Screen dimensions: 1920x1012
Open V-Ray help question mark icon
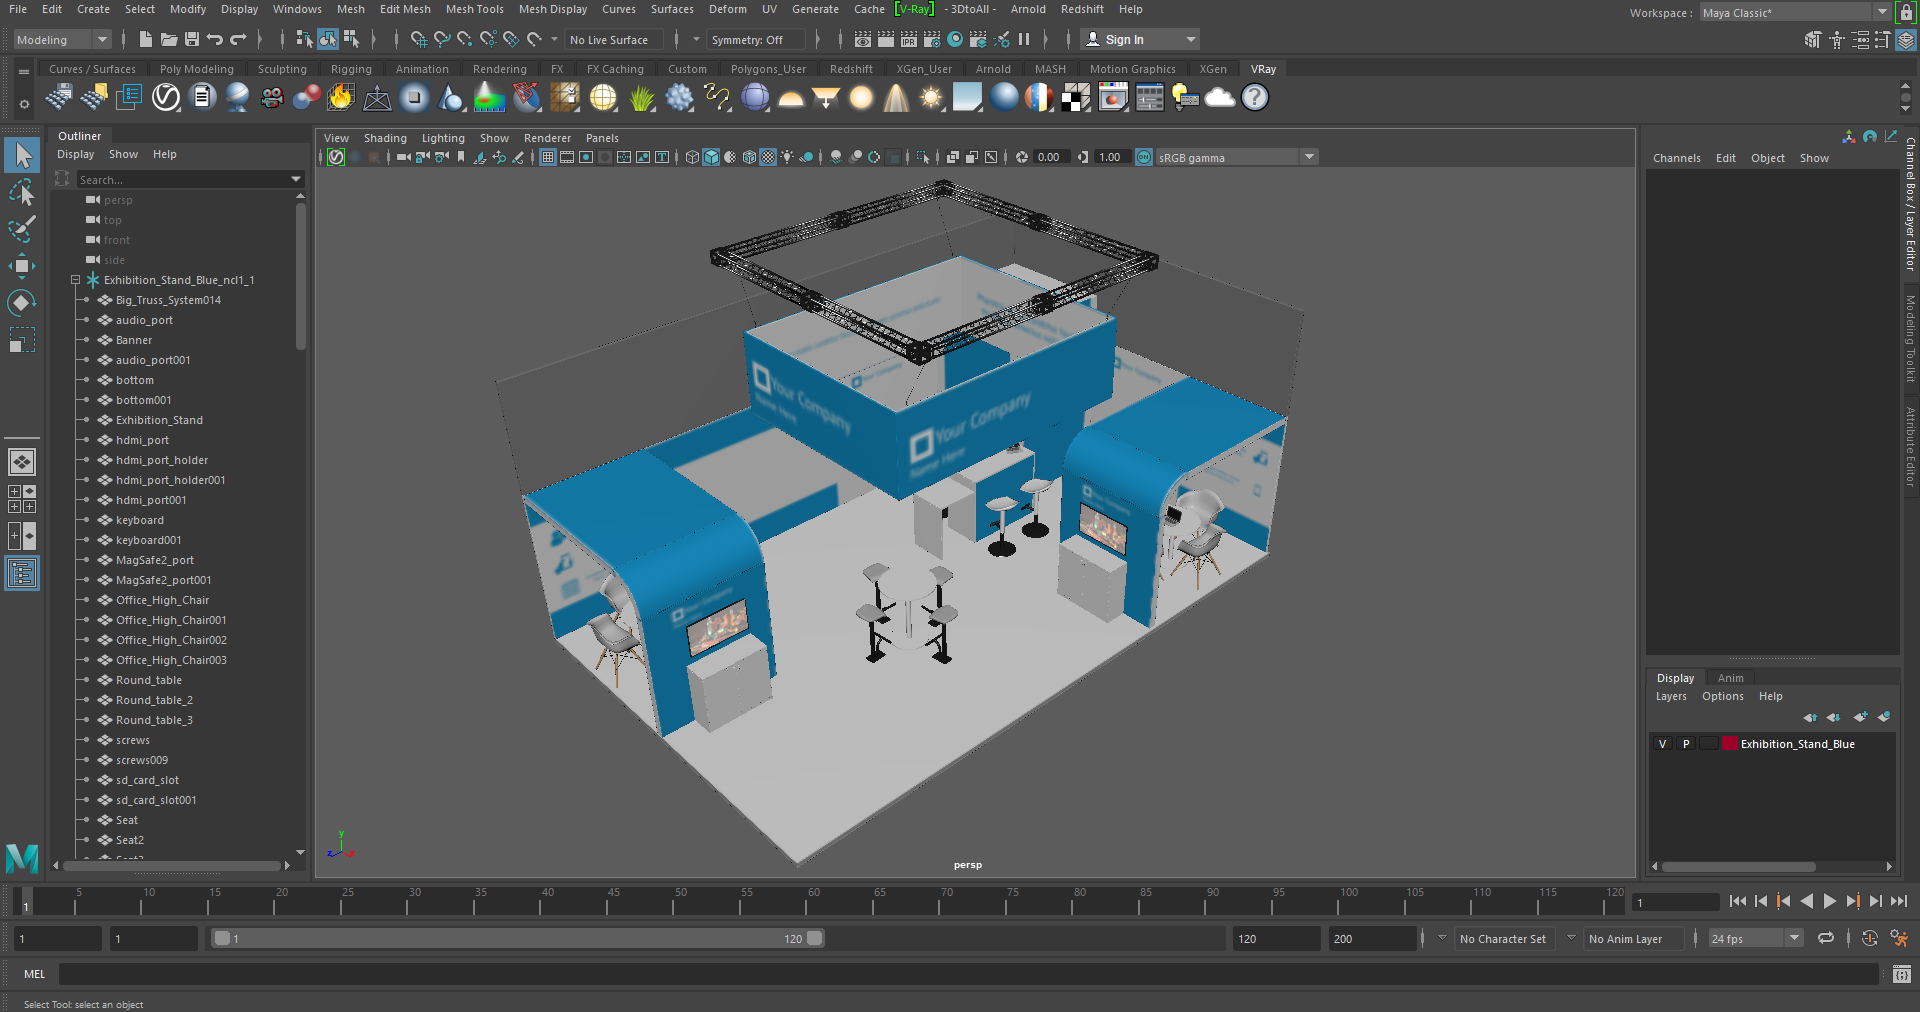point(1255,97)
